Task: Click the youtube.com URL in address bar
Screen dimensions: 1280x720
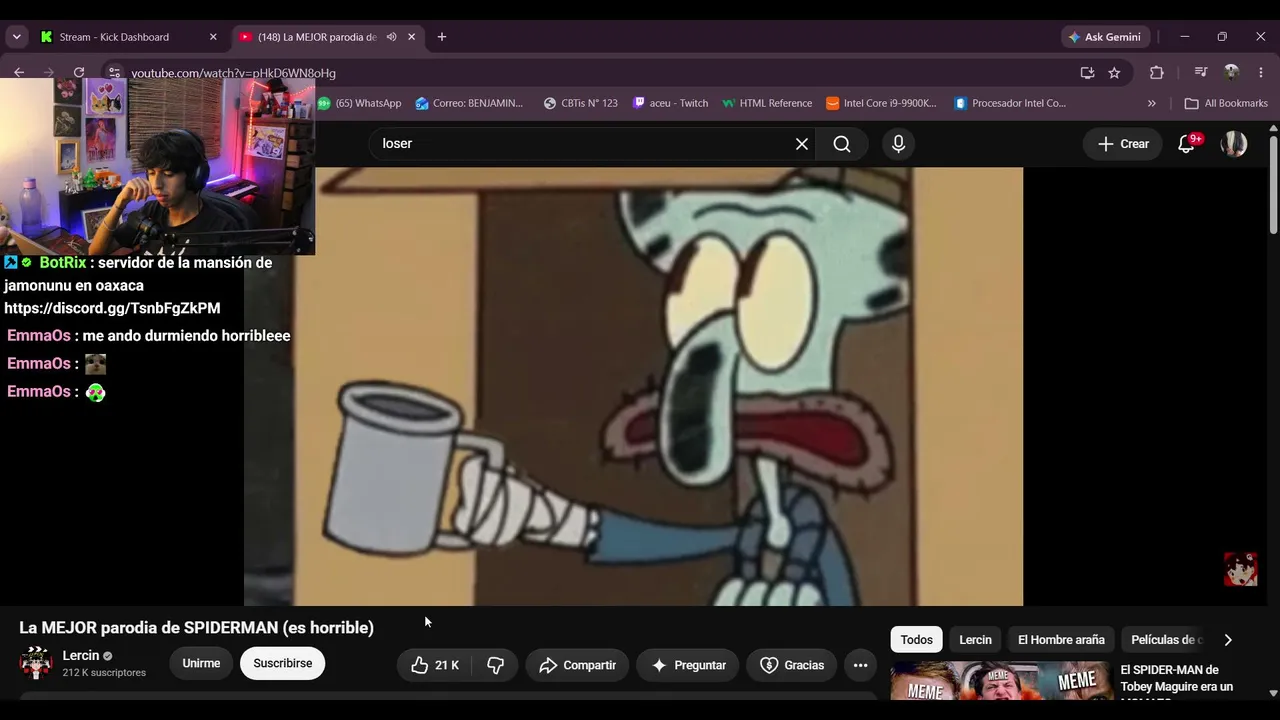Action: [233, 73]
